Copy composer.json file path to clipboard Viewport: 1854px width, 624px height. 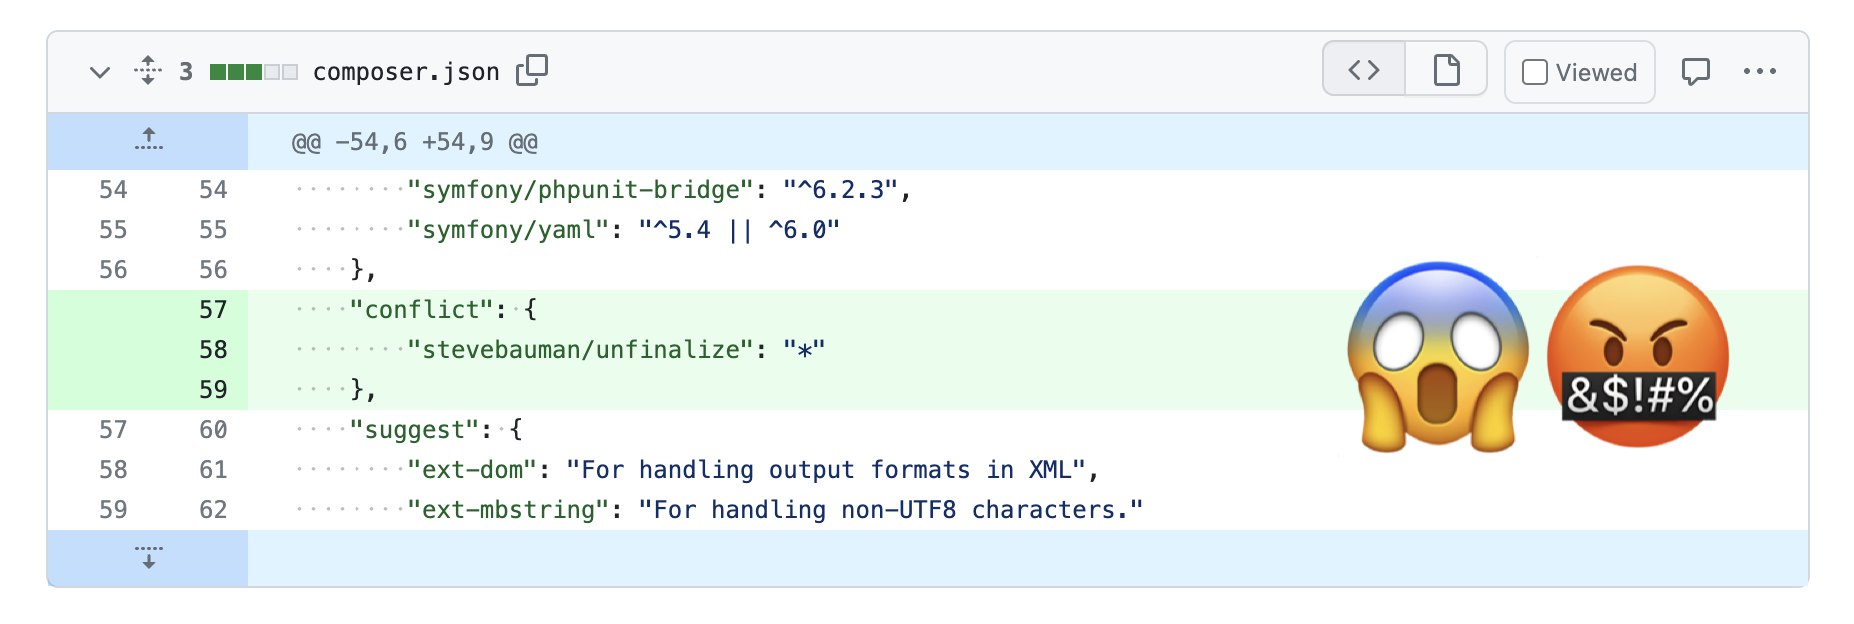[532, 70]
